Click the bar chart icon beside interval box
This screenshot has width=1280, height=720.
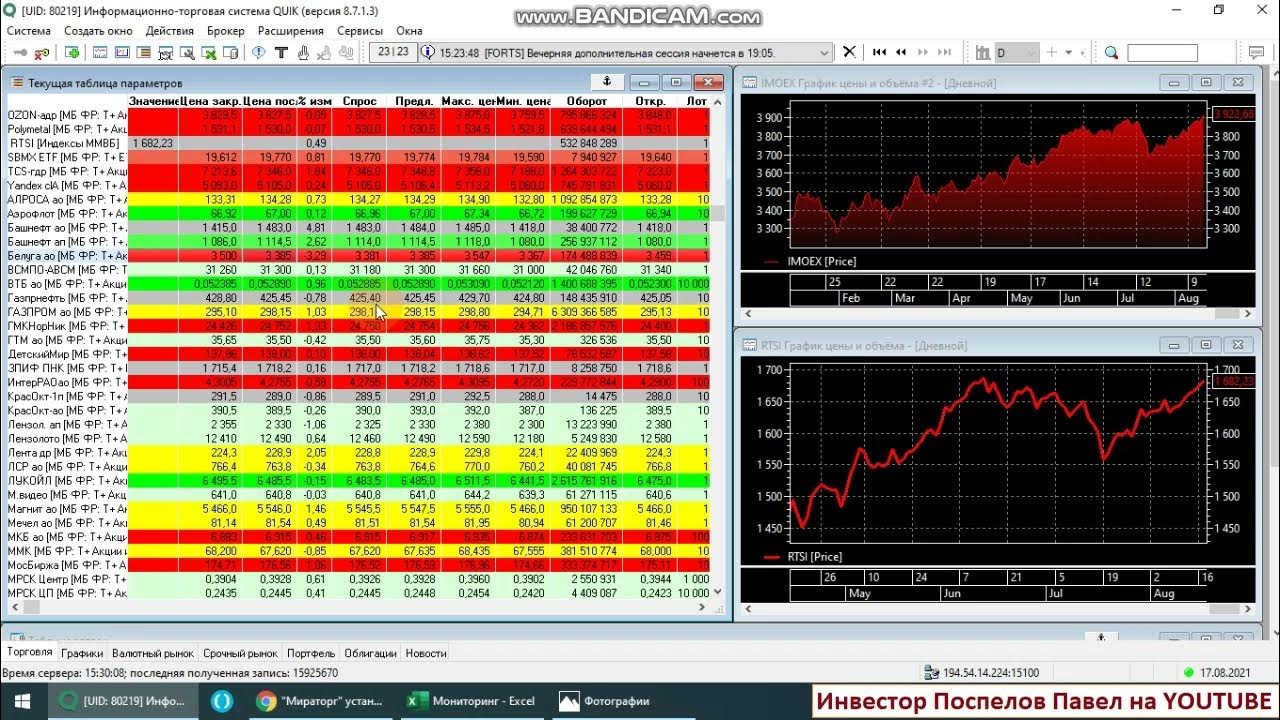coord(983,52)
